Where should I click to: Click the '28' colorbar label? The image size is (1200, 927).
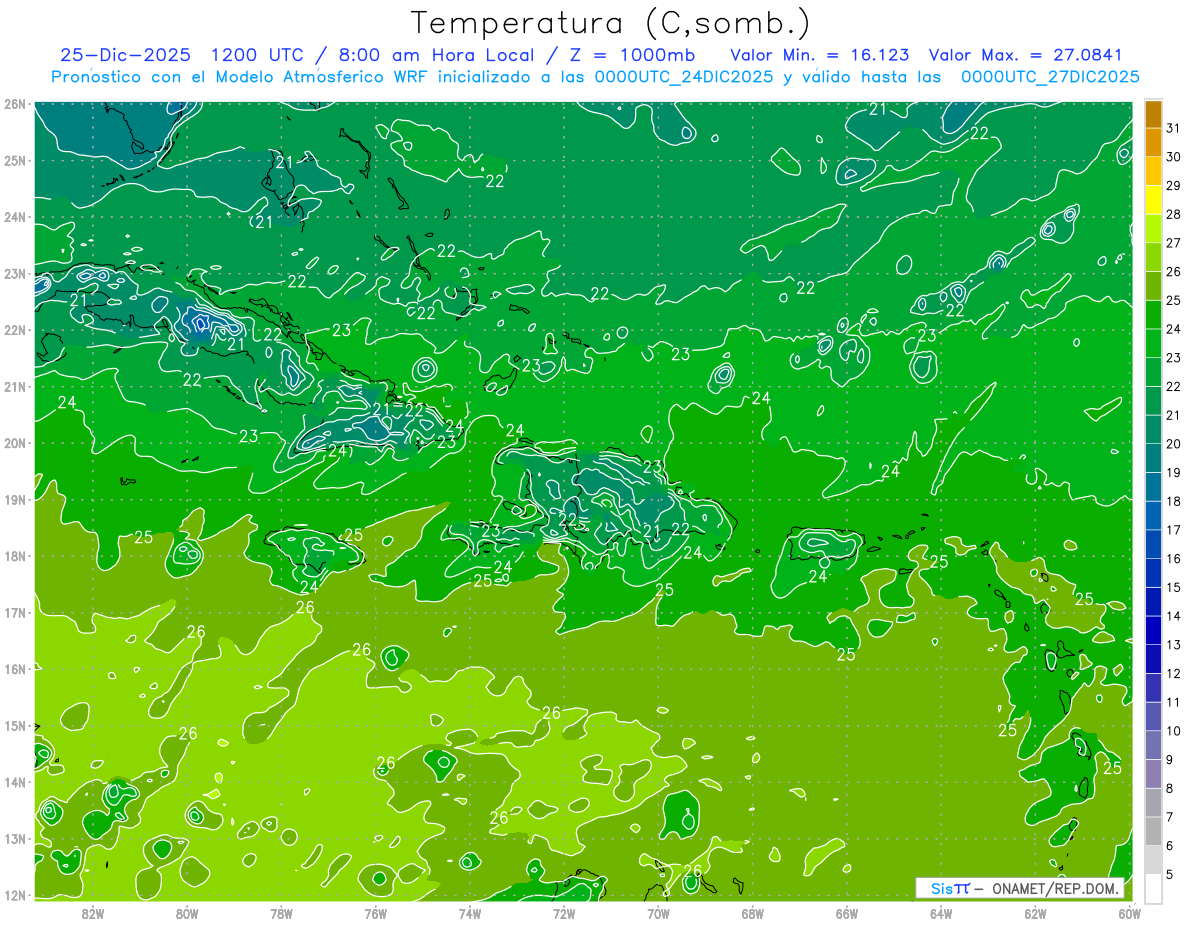click(1173, 213)
